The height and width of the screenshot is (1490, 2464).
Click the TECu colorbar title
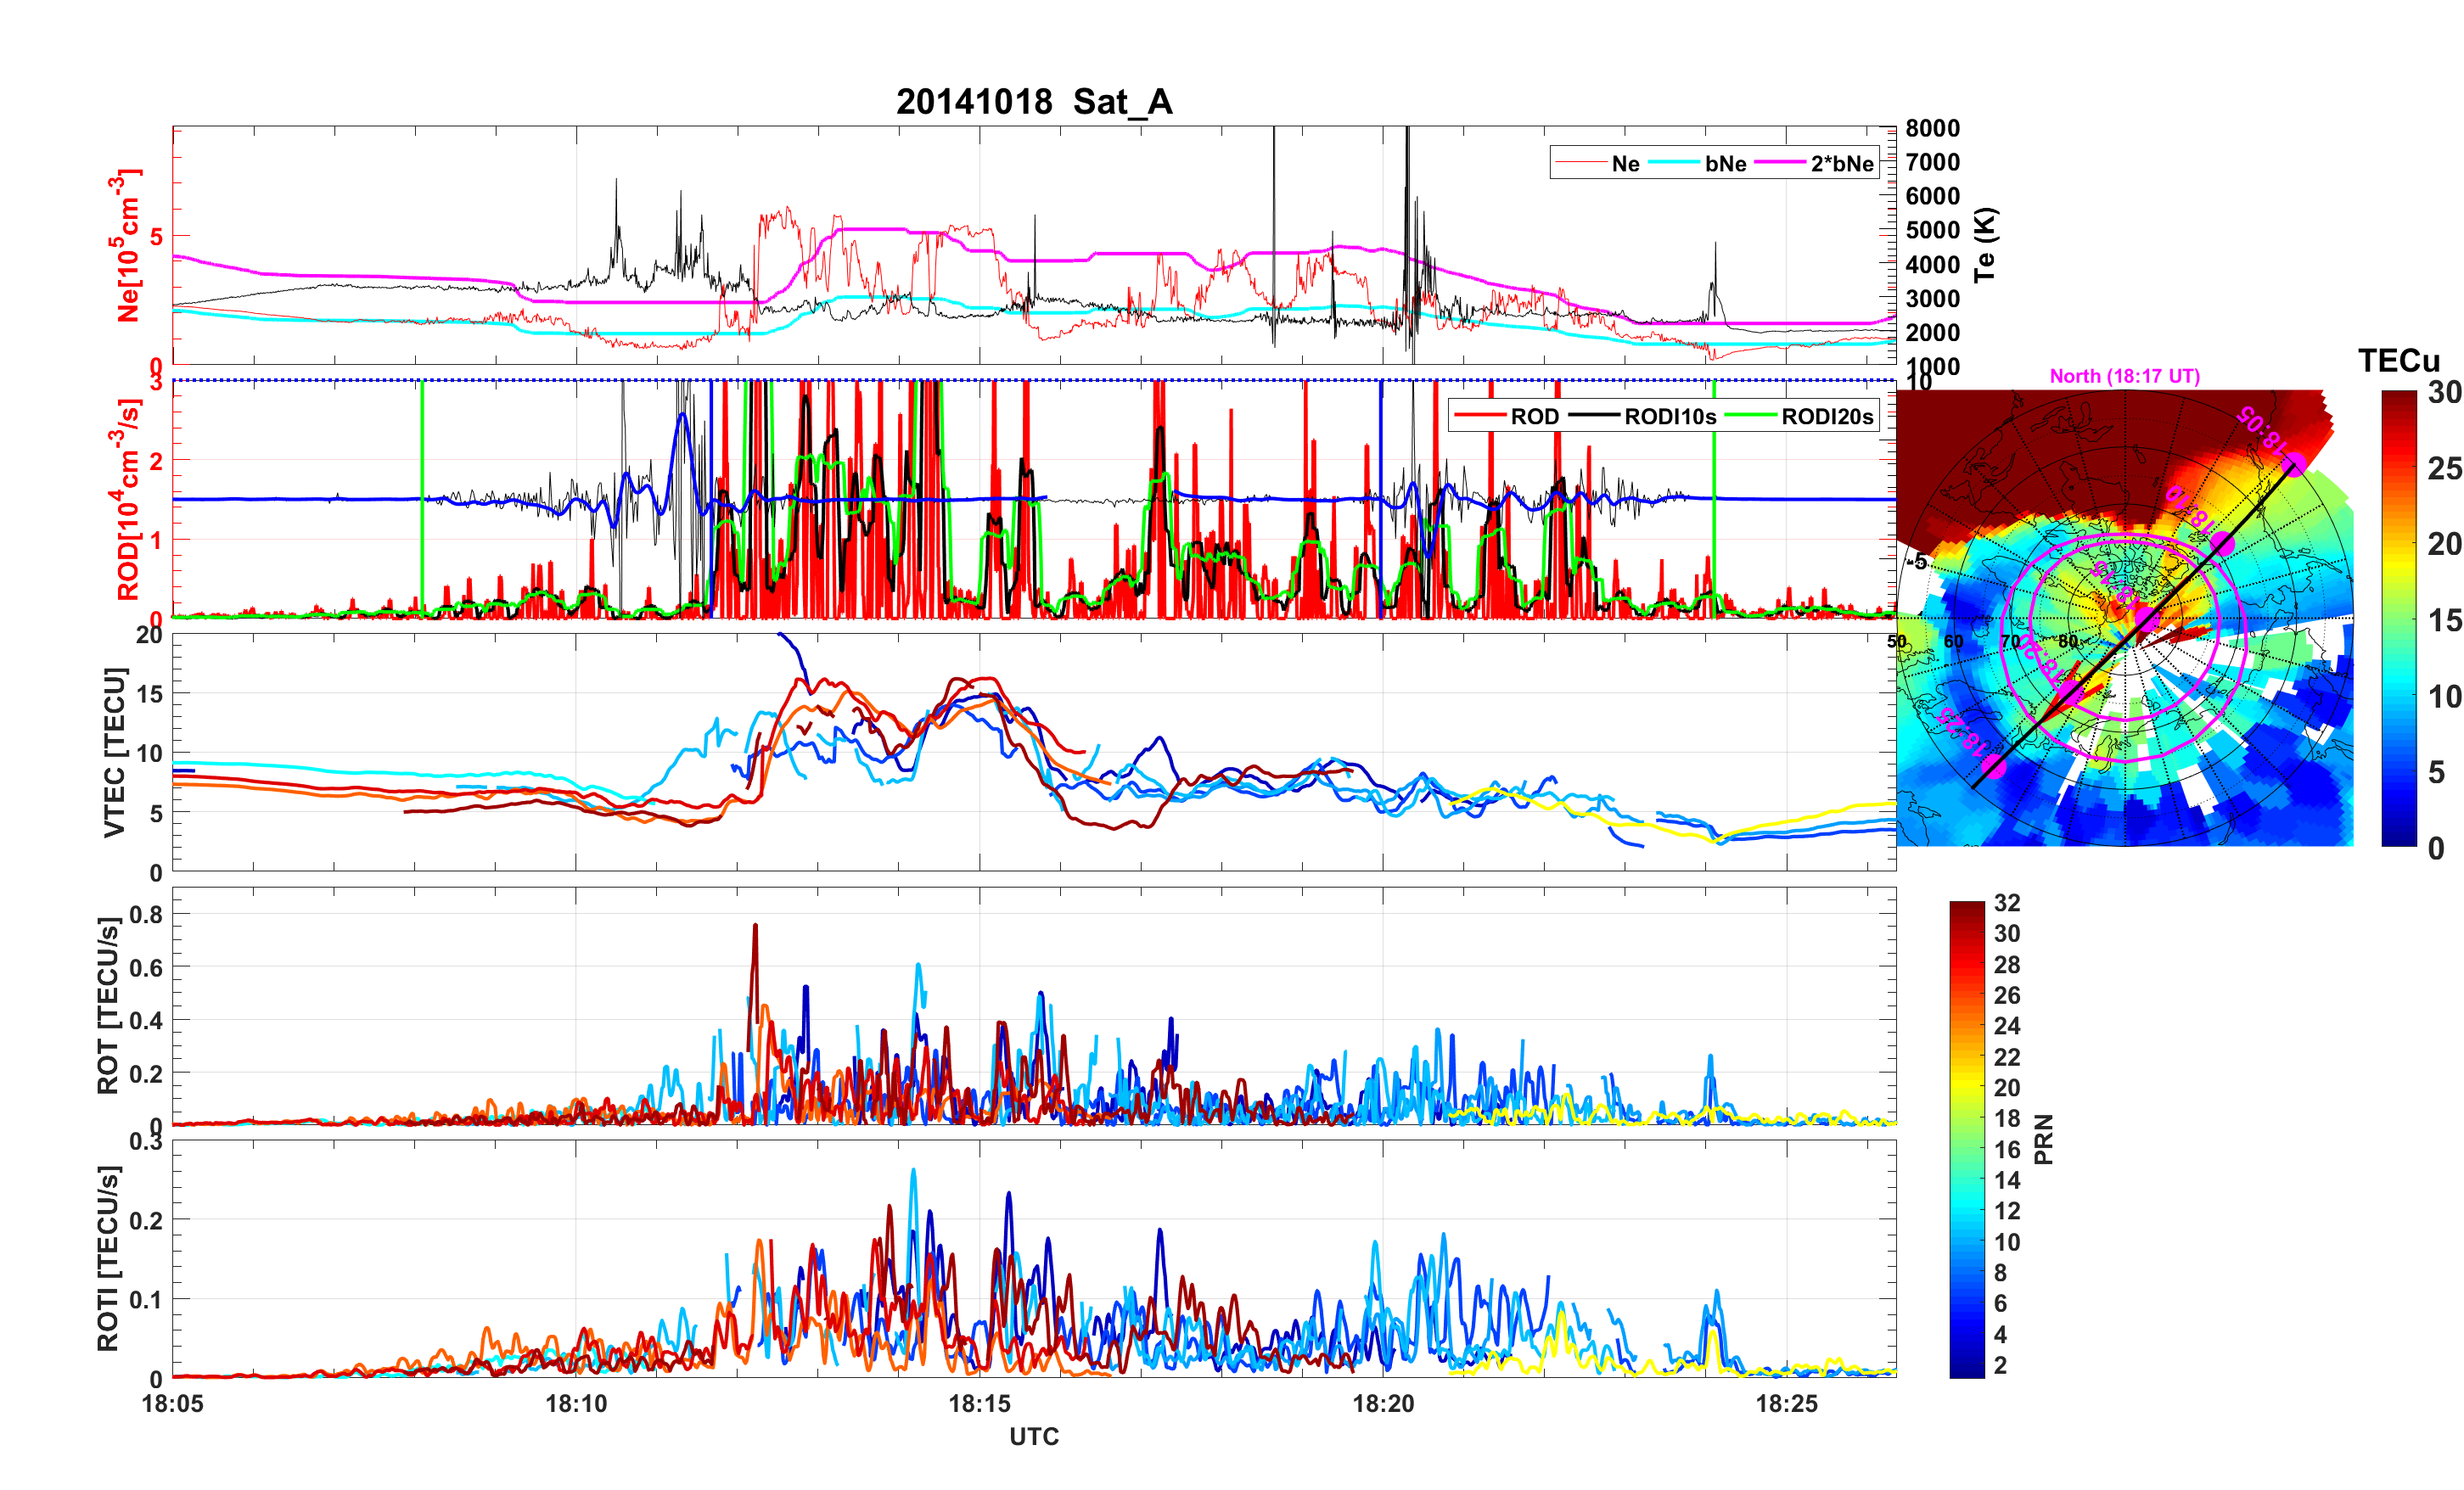2399,360
